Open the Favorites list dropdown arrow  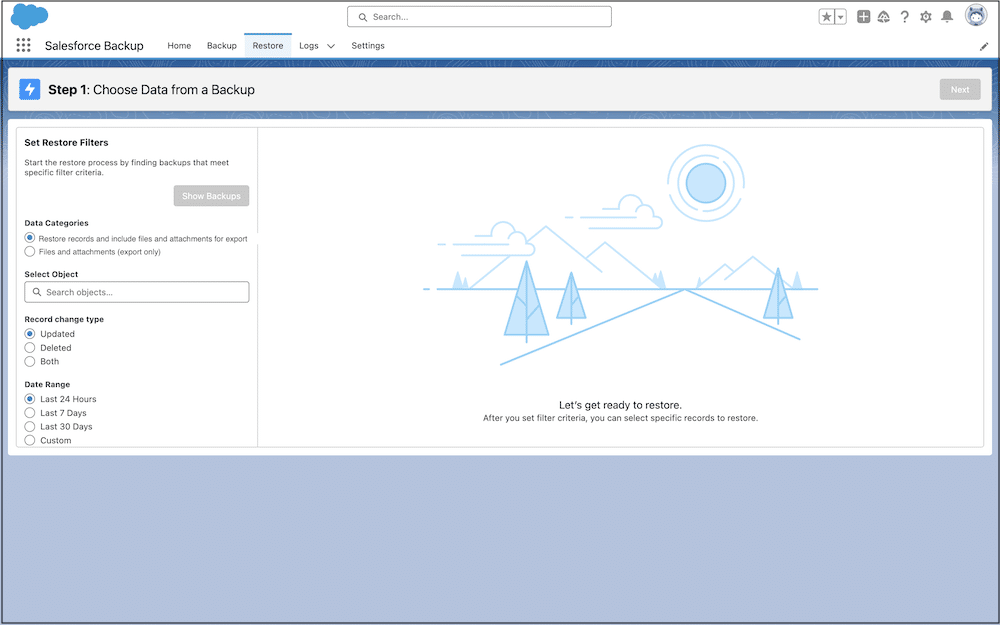pos(841,17)
